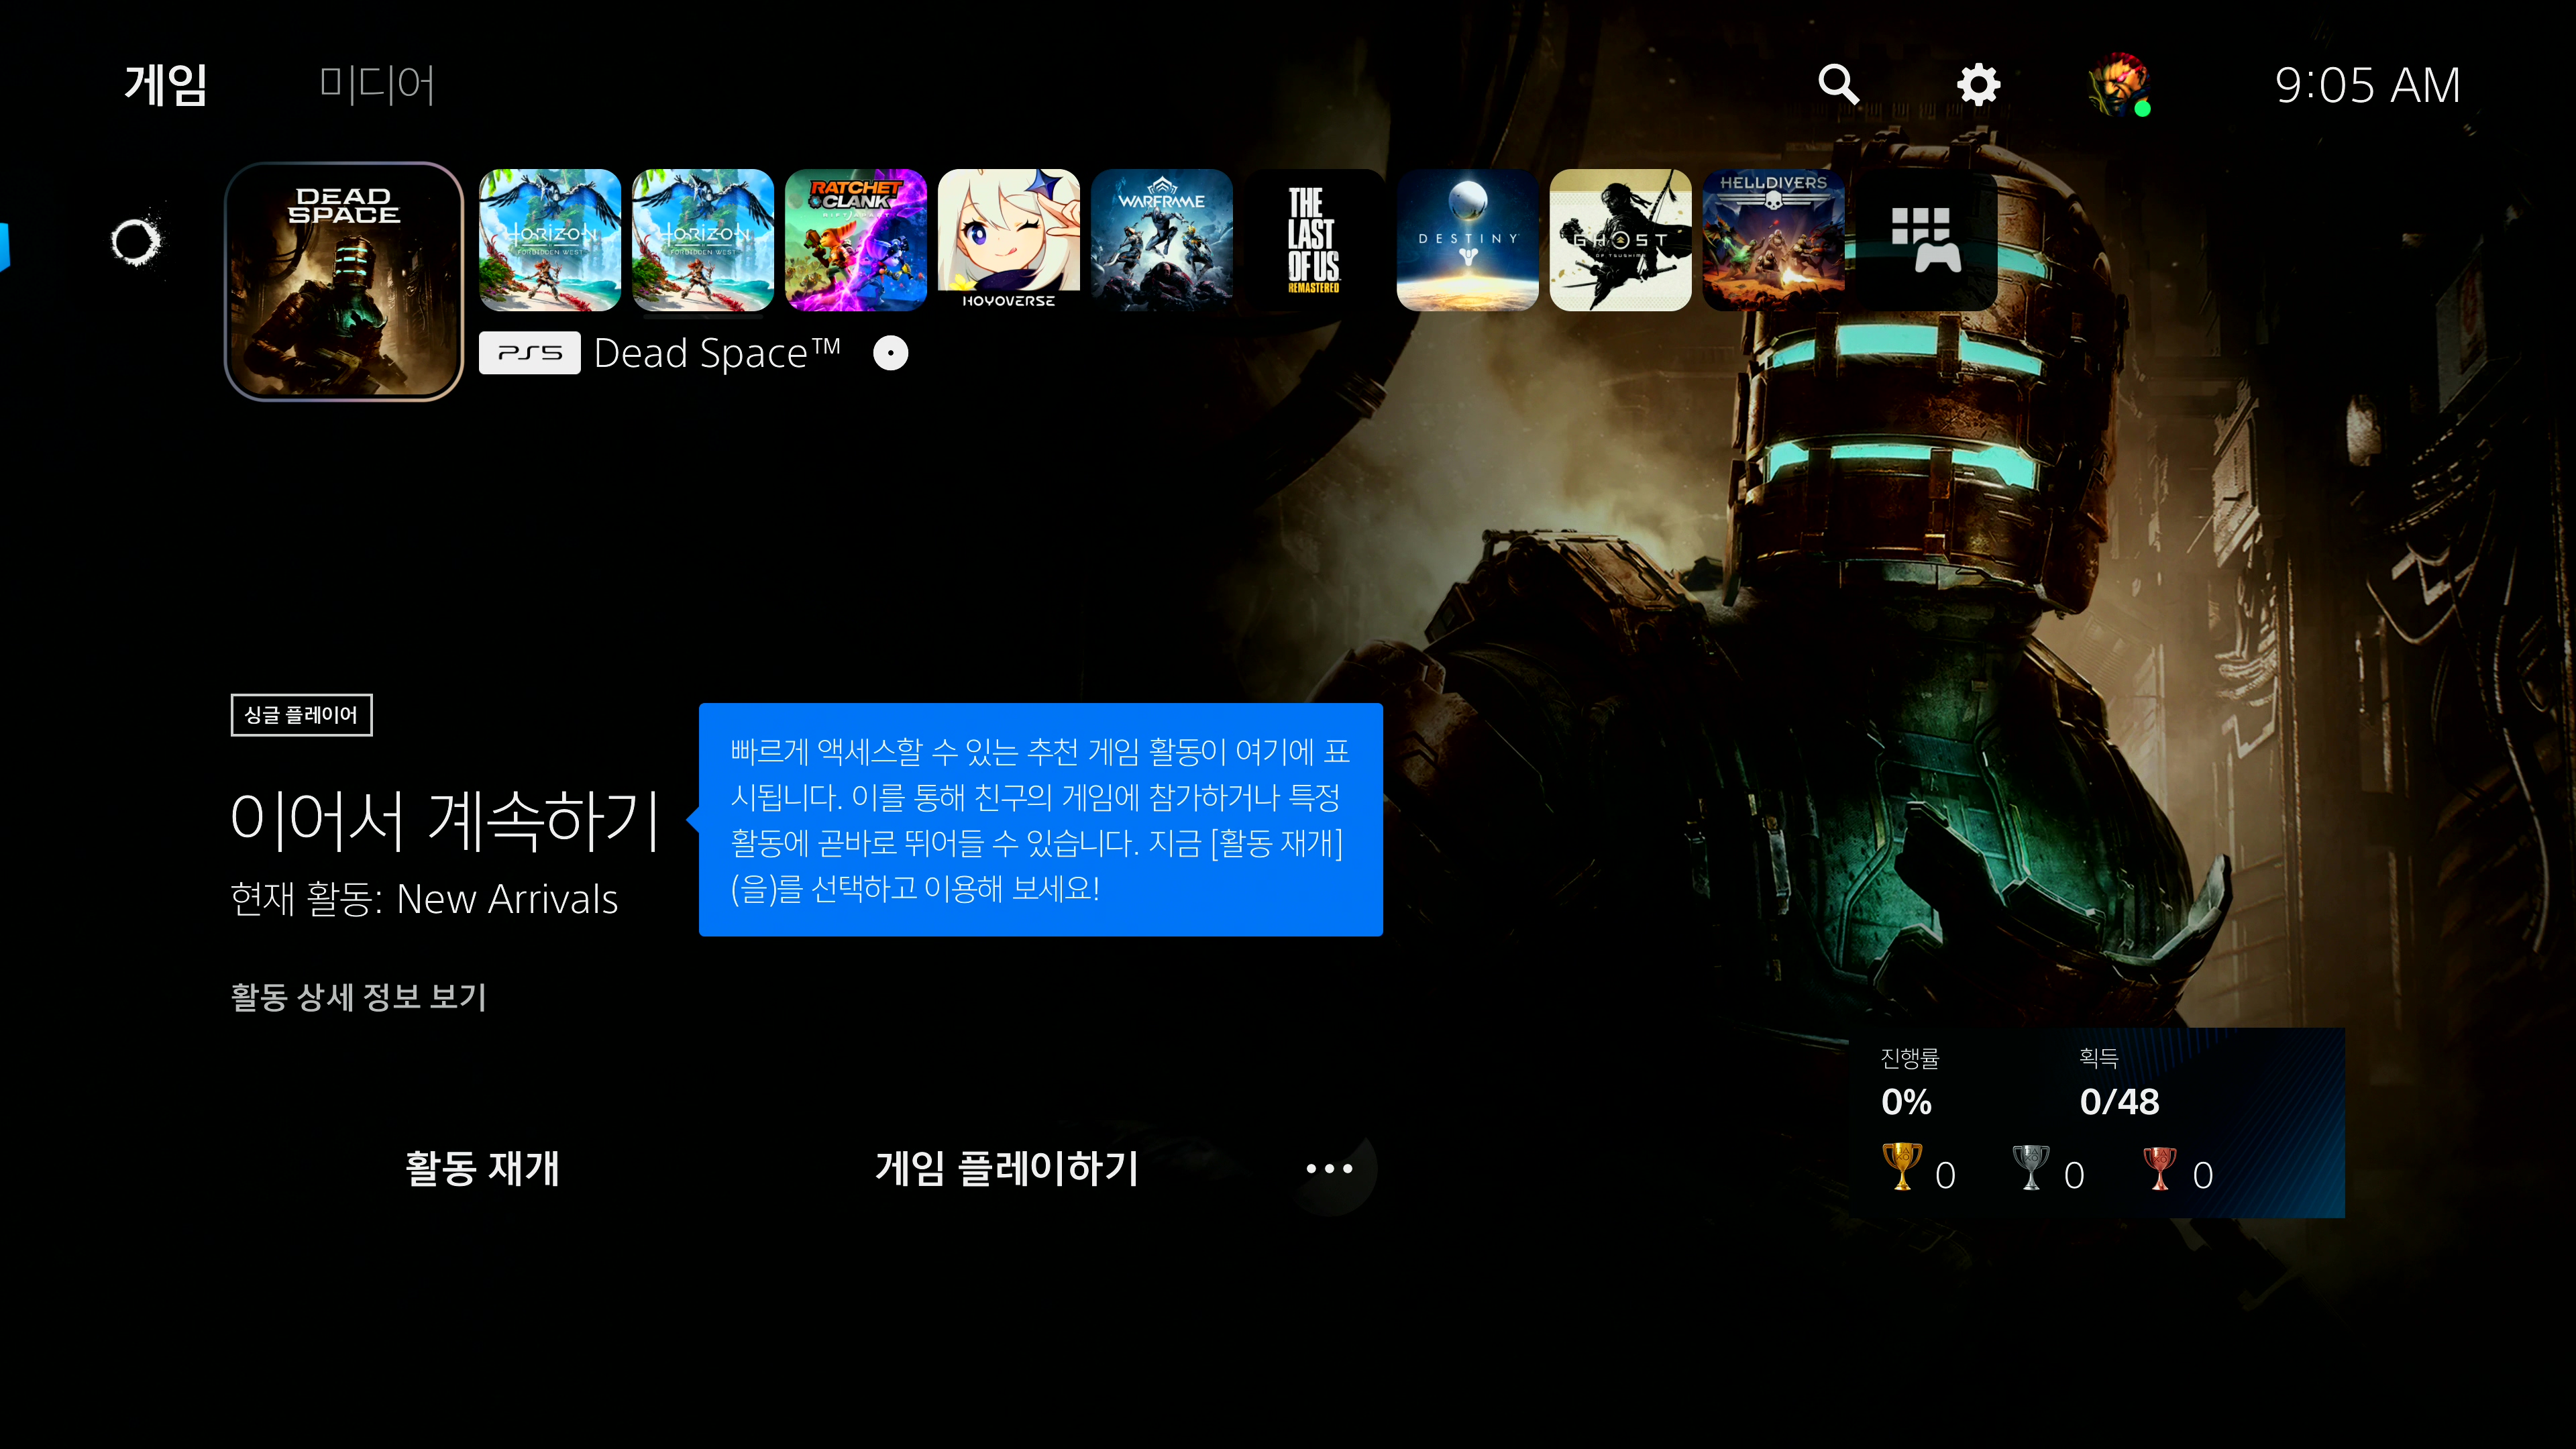2576x1449 pixels.
Task: Open the Game Library grid icon
Action: pos(1927,240)
